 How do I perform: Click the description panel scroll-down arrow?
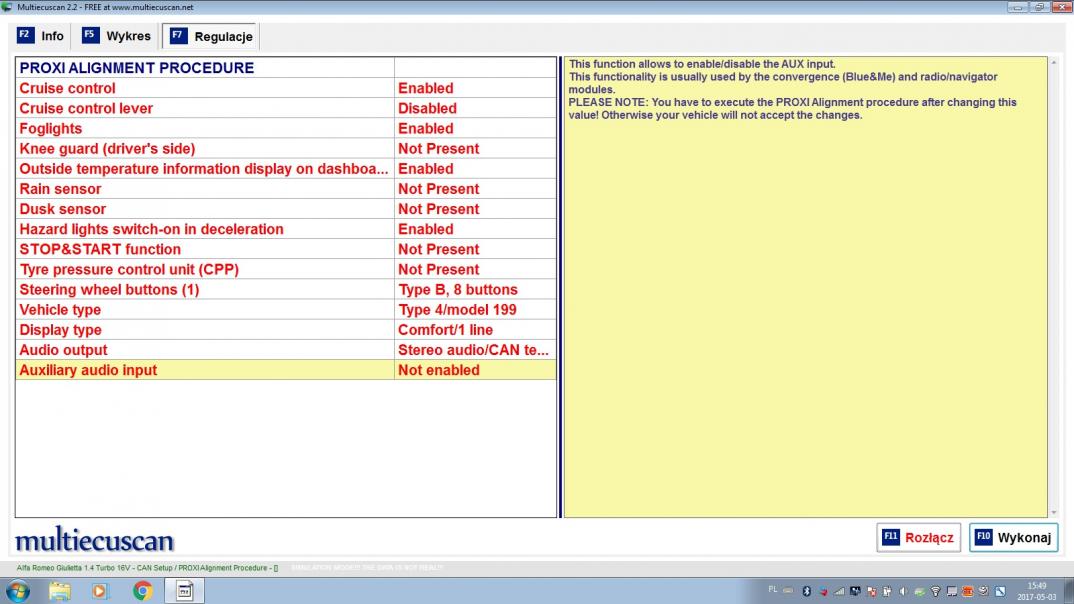(1053, 512)
